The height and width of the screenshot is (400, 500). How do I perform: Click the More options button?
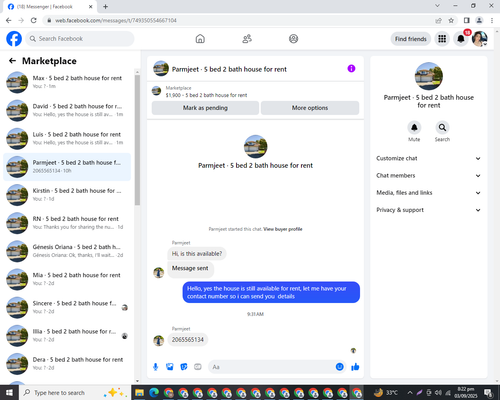coord(310,108)
